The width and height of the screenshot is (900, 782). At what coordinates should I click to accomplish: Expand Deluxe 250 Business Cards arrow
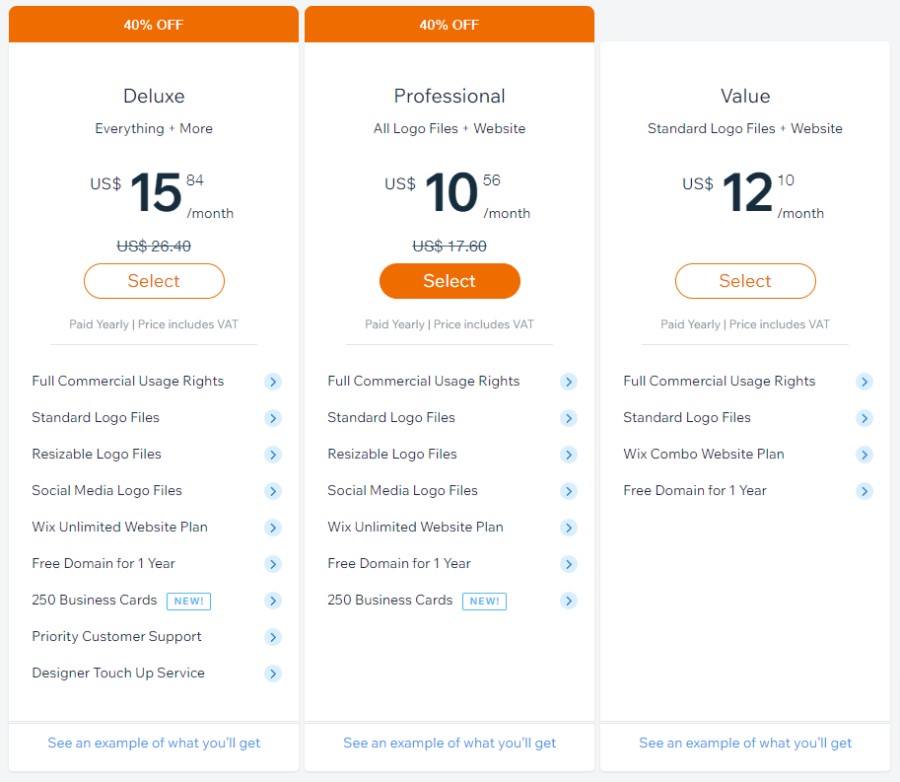[x=273, y=601]
